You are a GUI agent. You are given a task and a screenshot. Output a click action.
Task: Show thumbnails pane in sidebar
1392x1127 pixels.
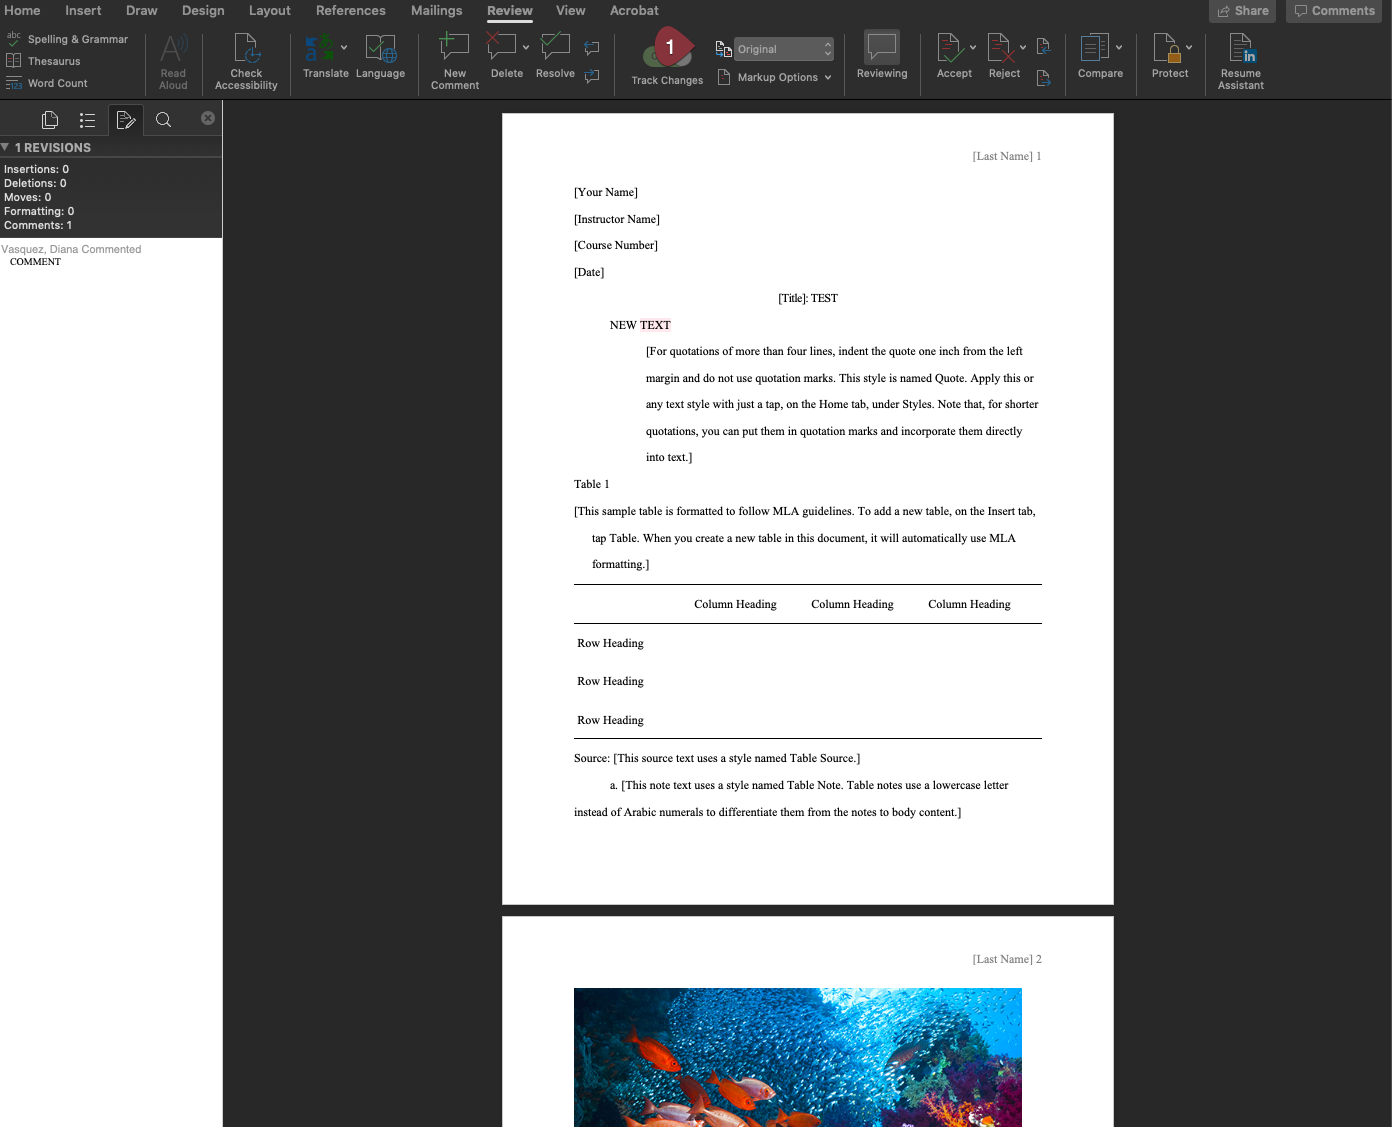[x=50, y=120]
